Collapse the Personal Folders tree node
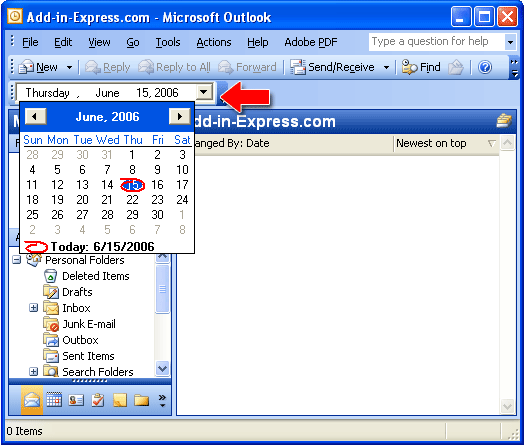This screenshot has width=524, height=445. [x=16, y=260]
